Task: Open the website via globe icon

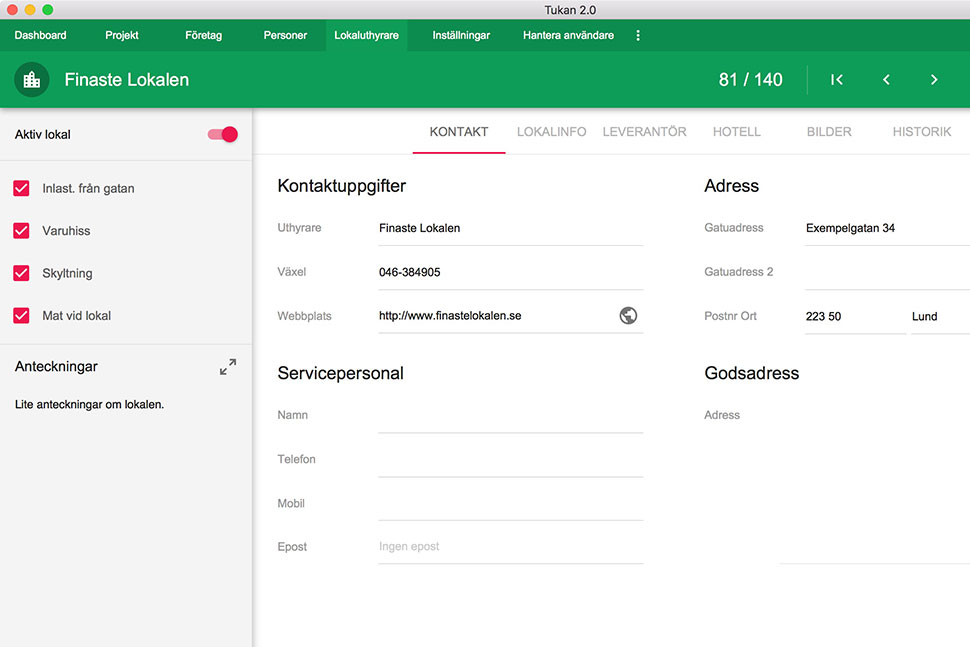Action: [x=628, y=315]
